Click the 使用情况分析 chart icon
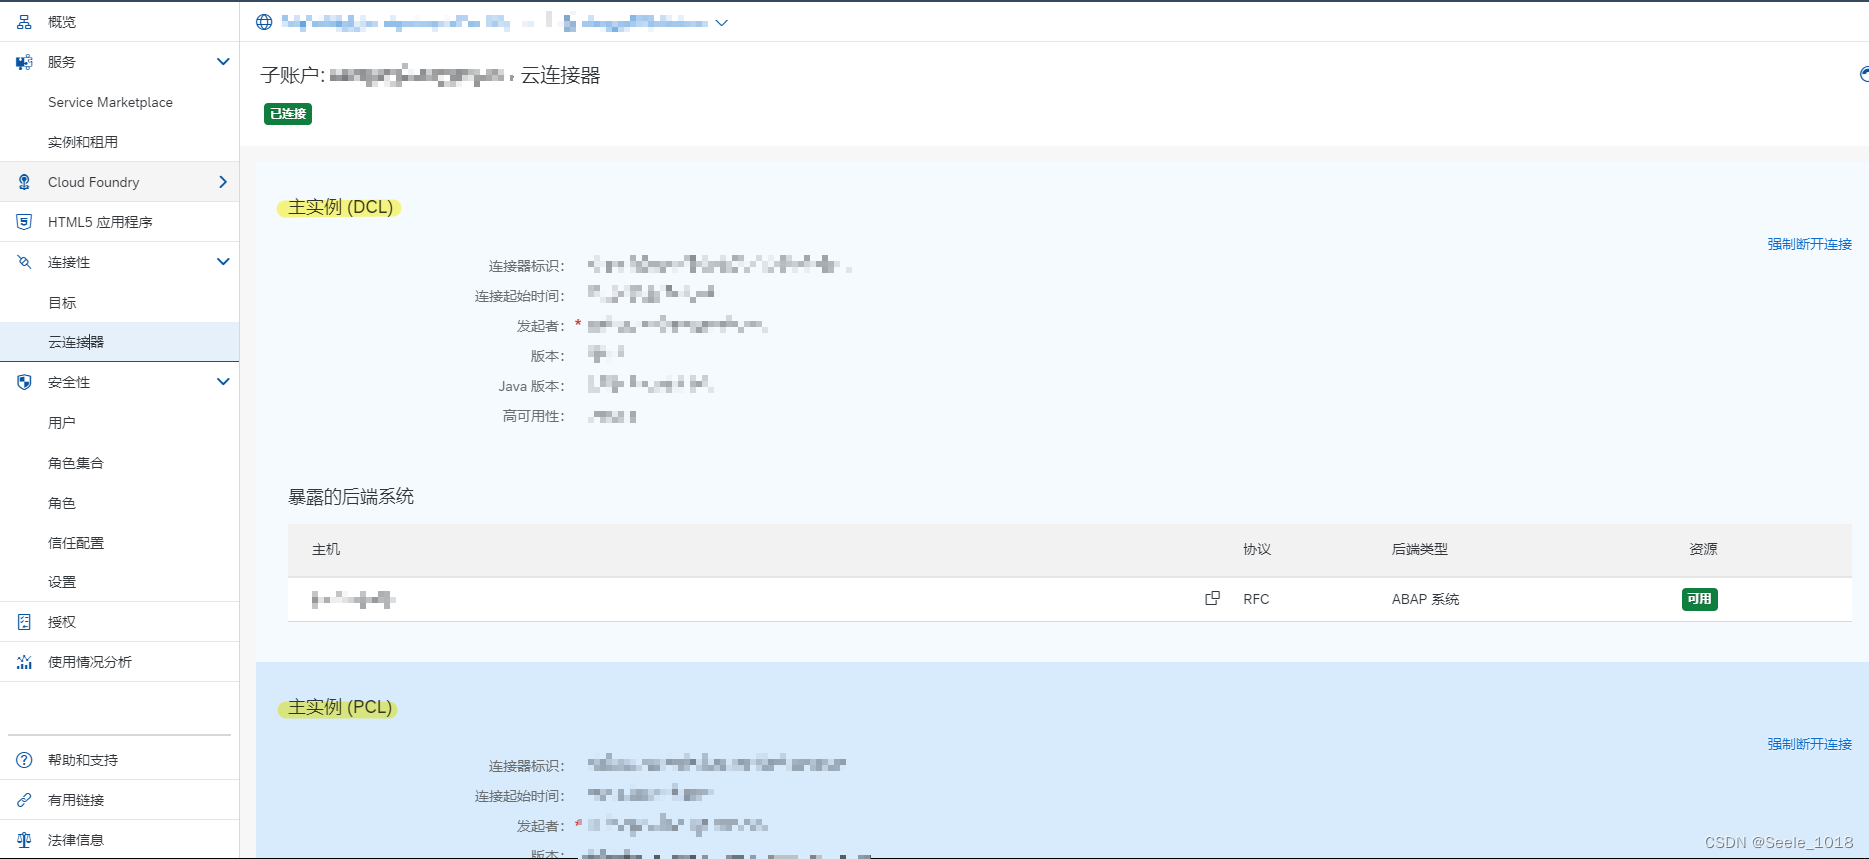Viewport: 1869px width, 859px height. pos(24,662)
